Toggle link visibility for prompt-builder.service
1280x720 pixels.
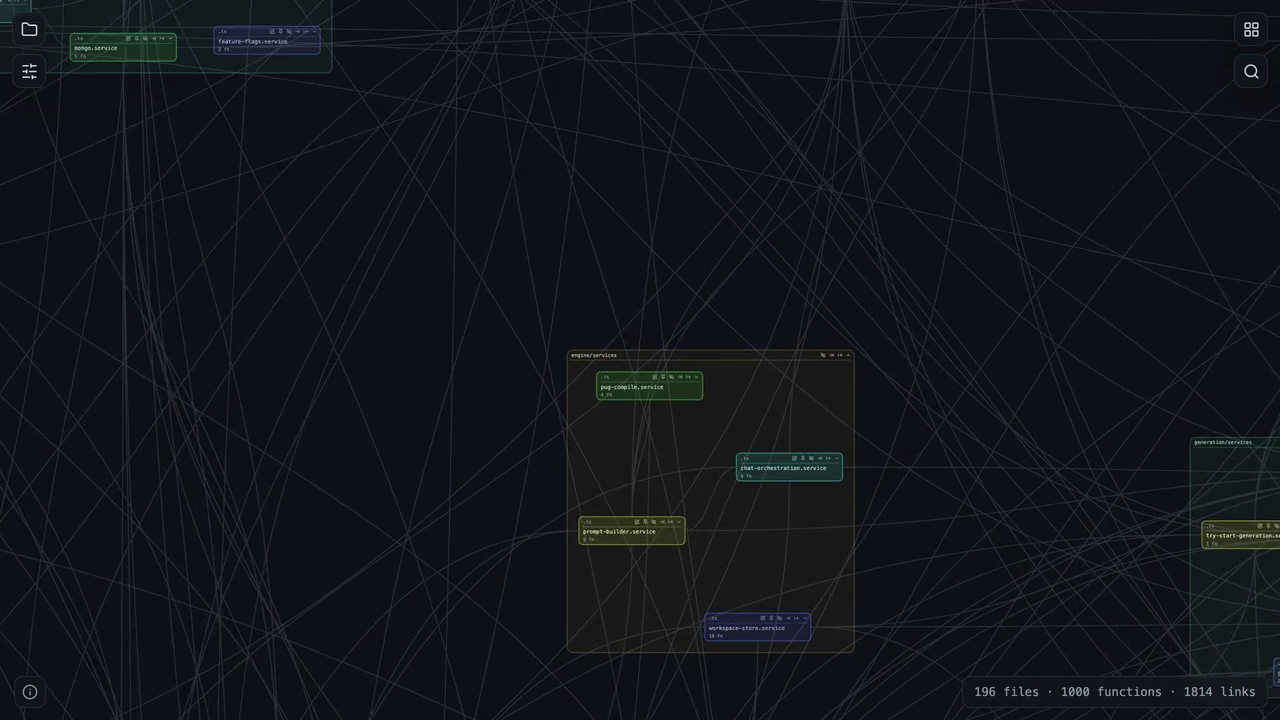point(654,522)
